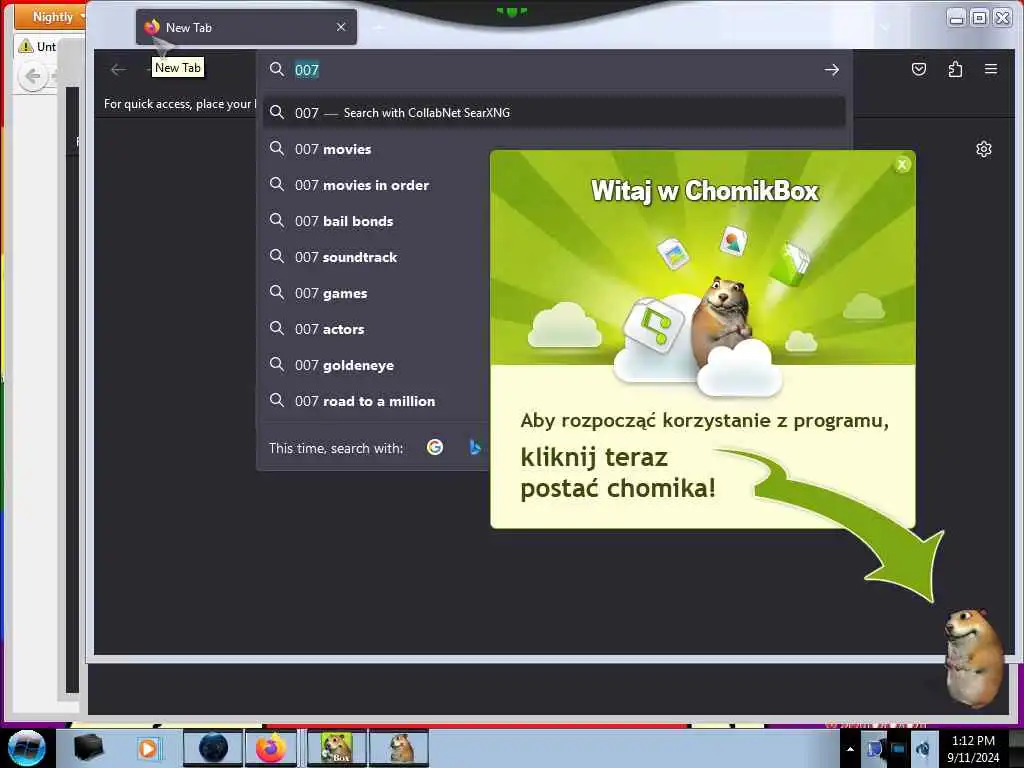Viewport: 1024px width, 768px height.
Task: Click the hamster character on desktop
Action: point(974,658)
